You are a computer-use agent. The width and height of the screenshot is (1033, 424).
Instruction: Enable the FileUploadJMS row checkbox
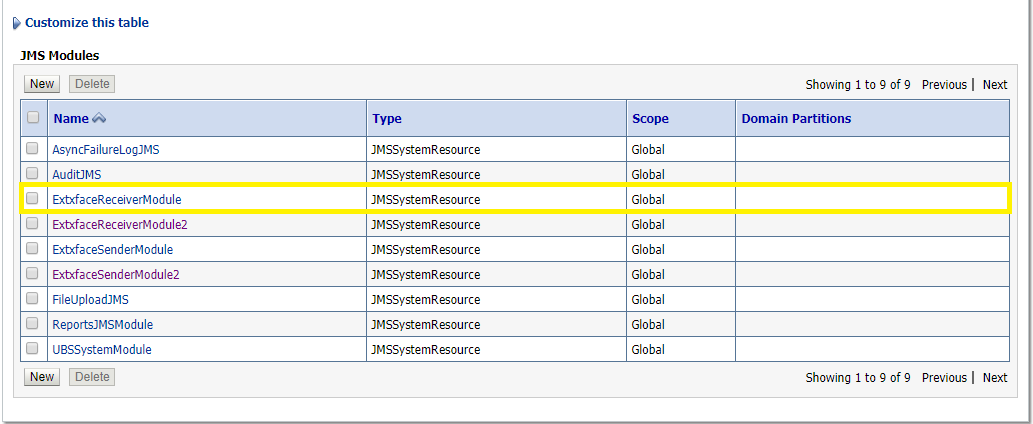point(33,299)
